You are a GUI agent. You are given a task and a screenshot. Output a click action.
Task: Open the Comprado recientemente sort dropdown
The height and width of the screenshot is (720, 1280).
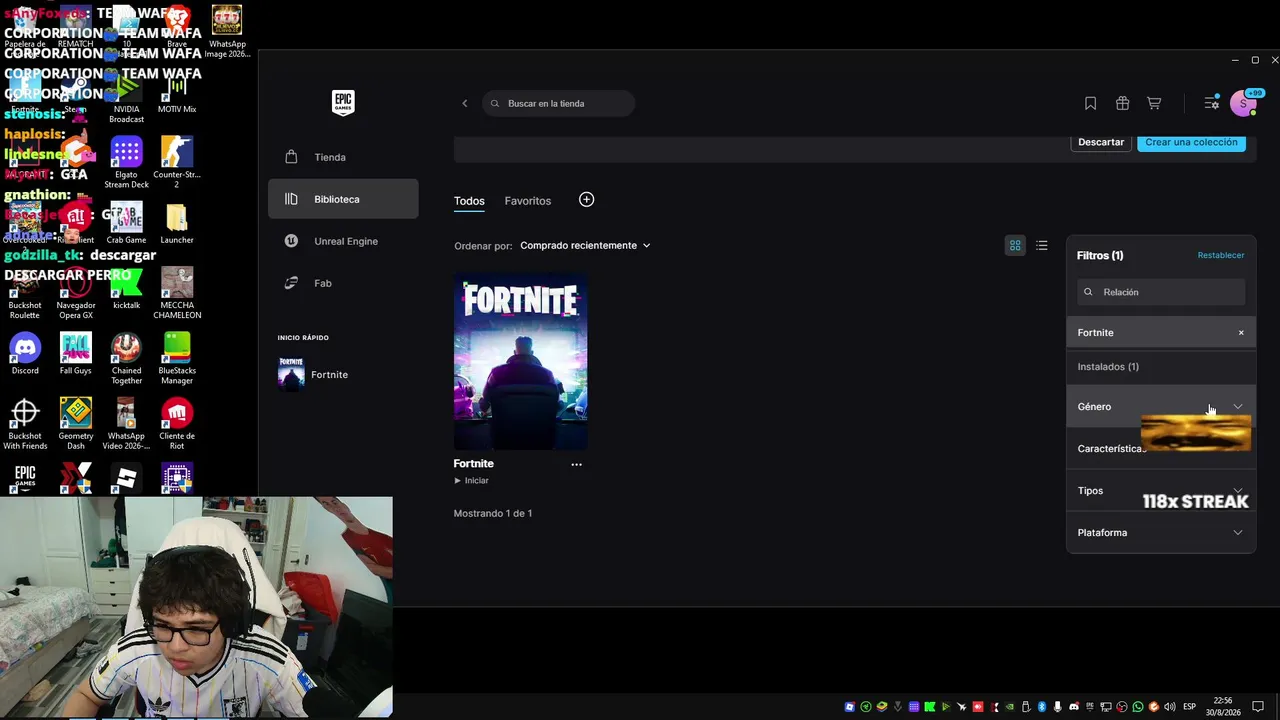[585, 246]
